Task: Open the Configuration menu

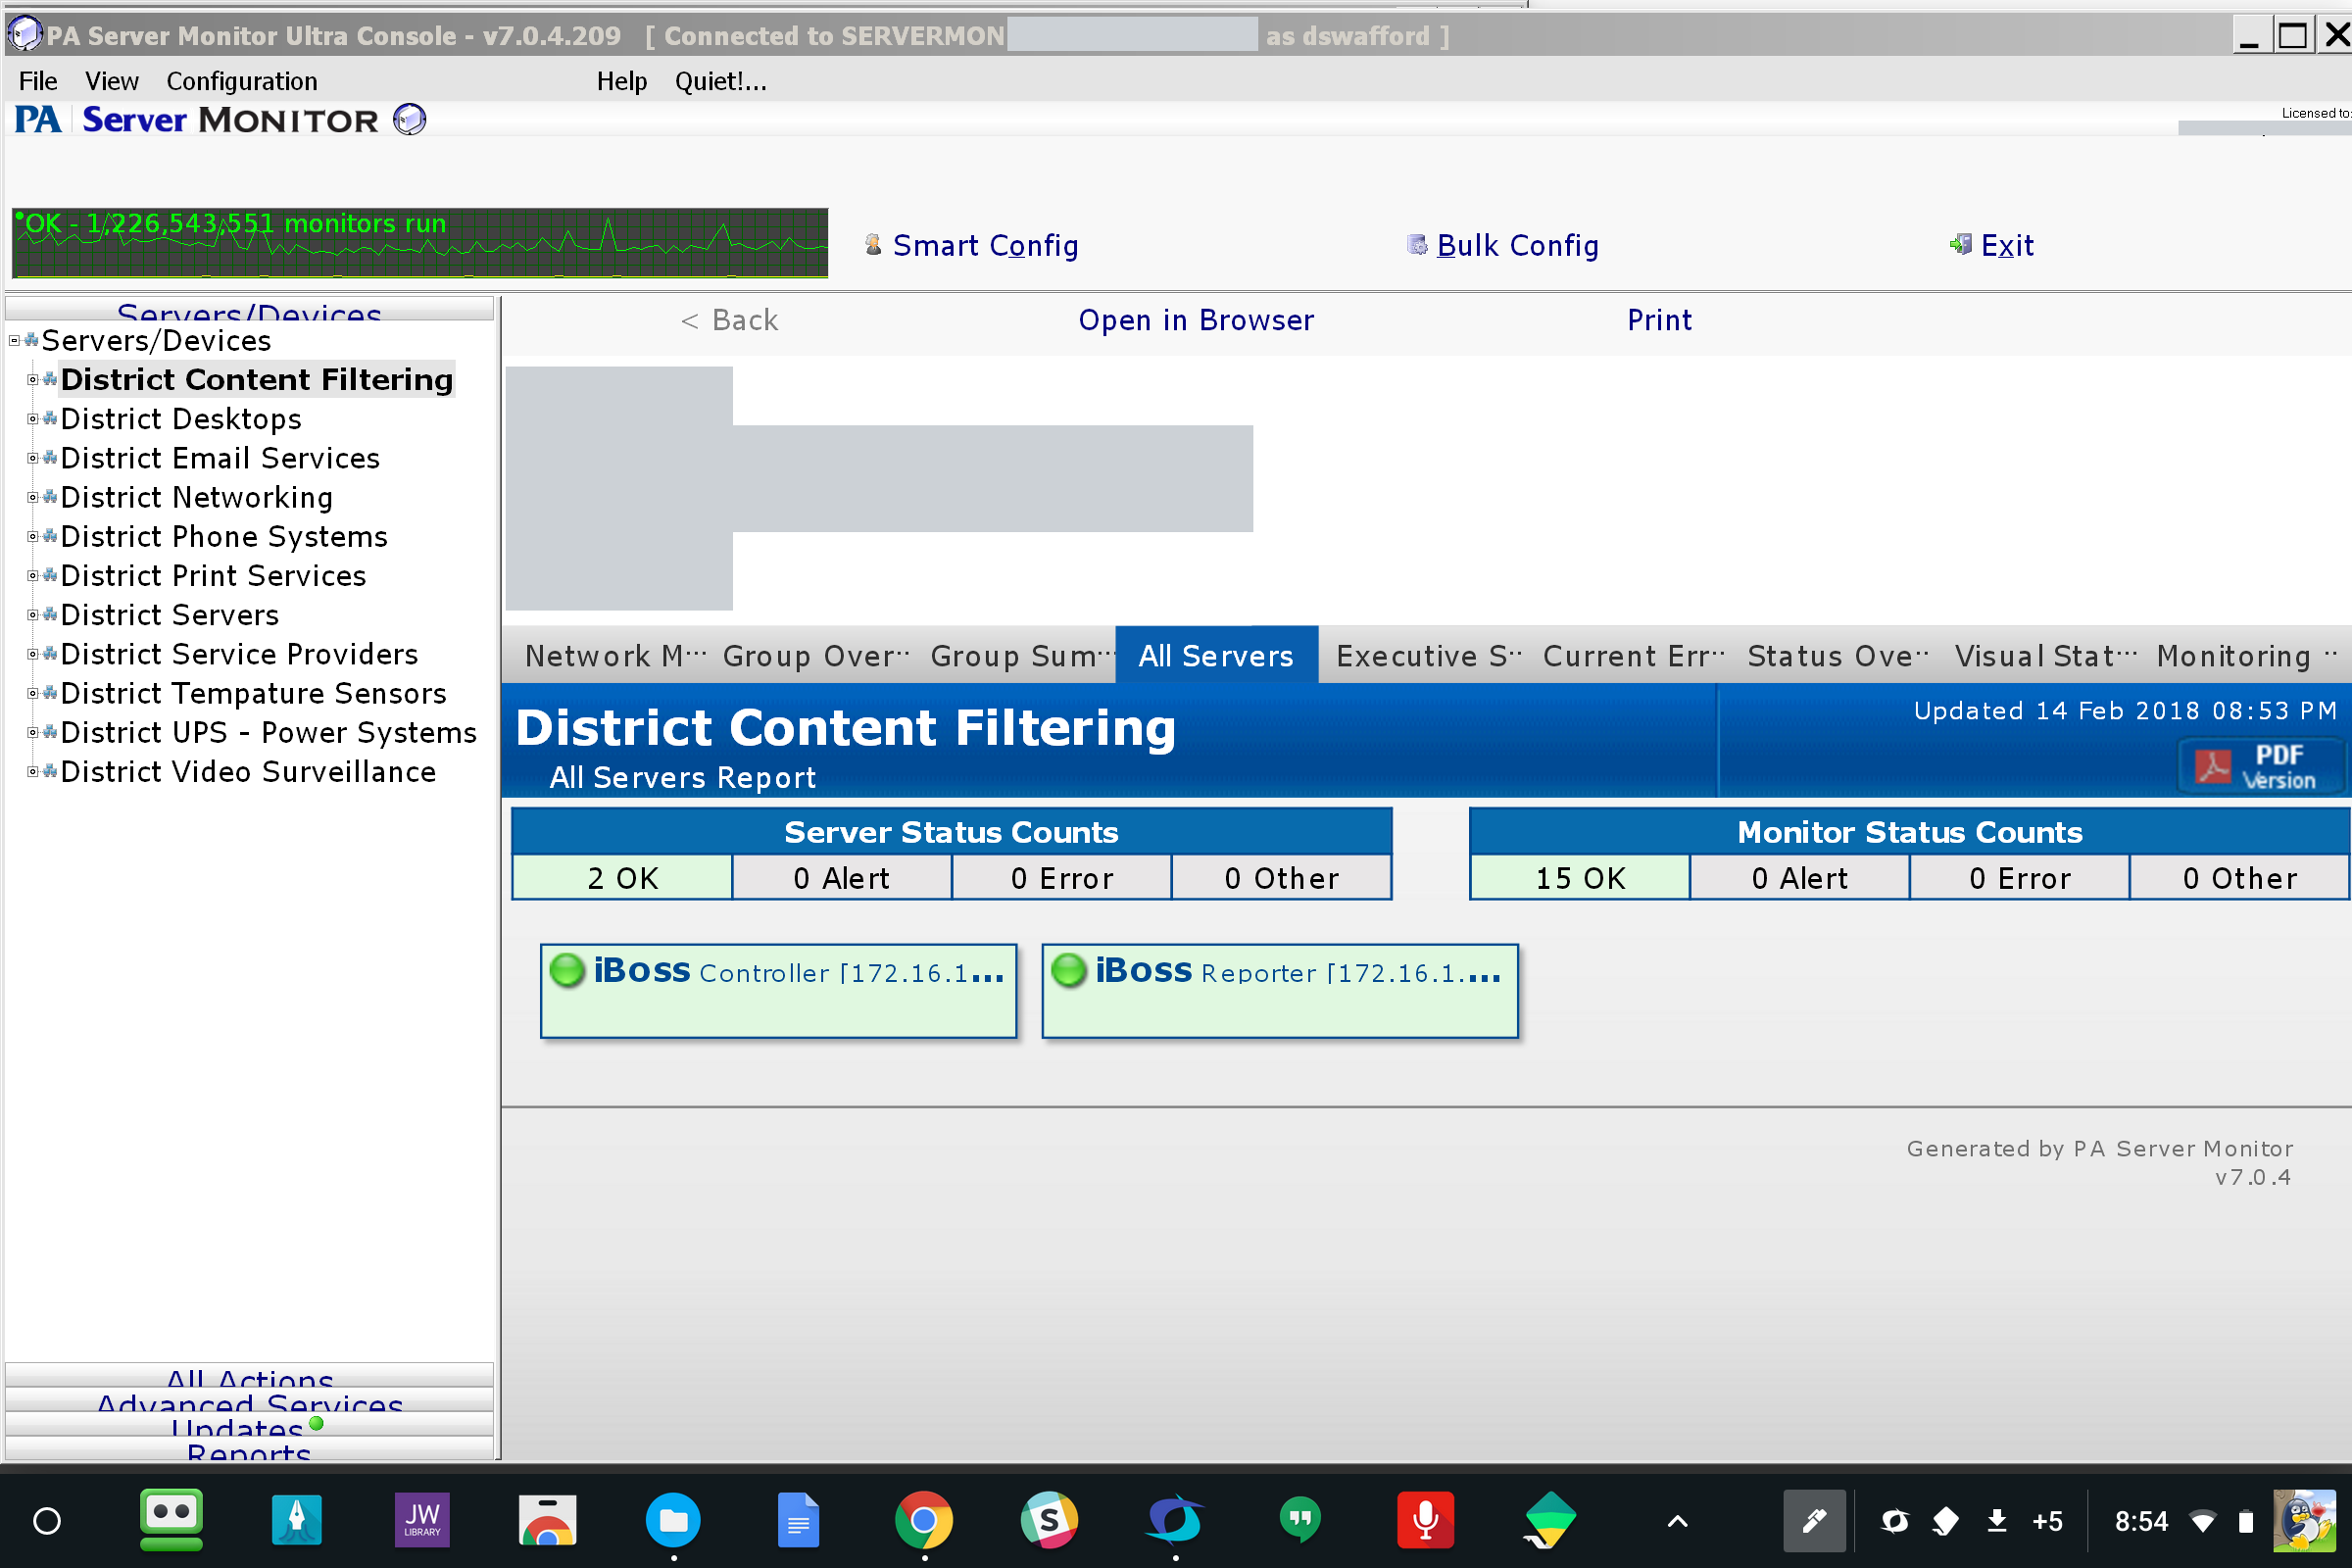Action: pyautogui.click(x=241, y=81)
